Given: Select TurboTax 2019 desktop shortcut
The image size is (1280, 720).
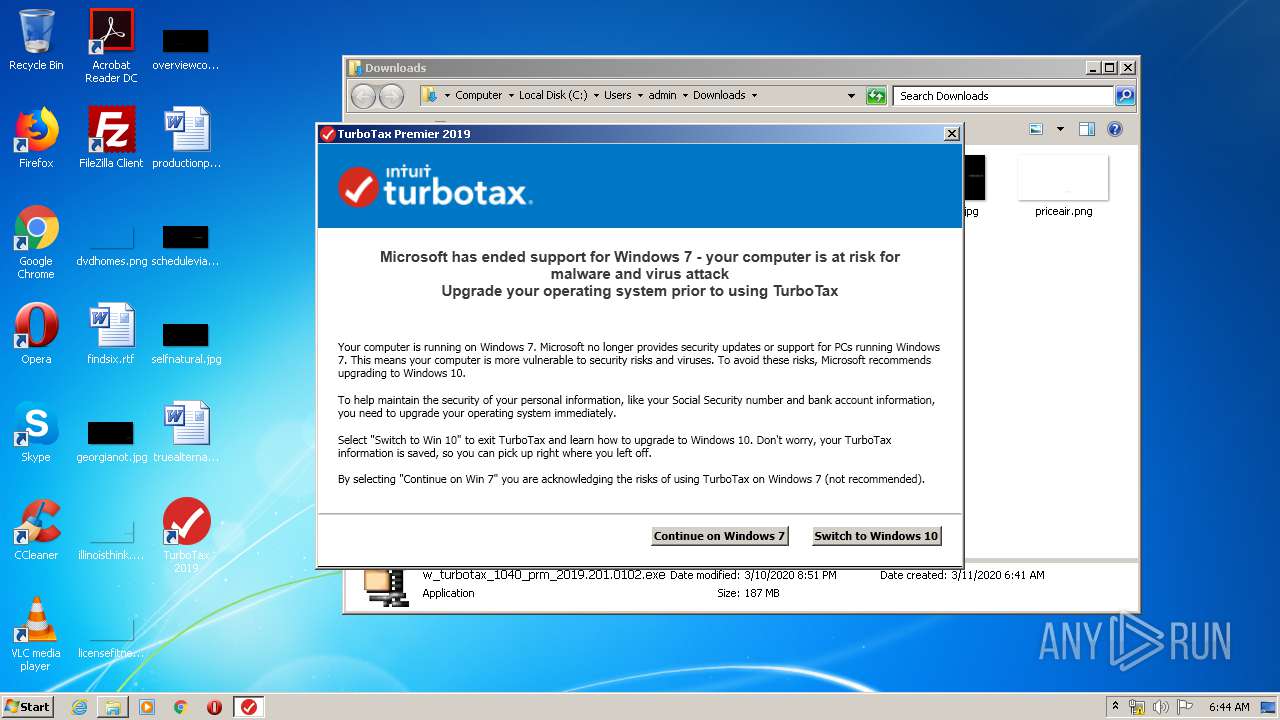Looking at the screenshot, I should pyautogui.click(x=186, y=536).
